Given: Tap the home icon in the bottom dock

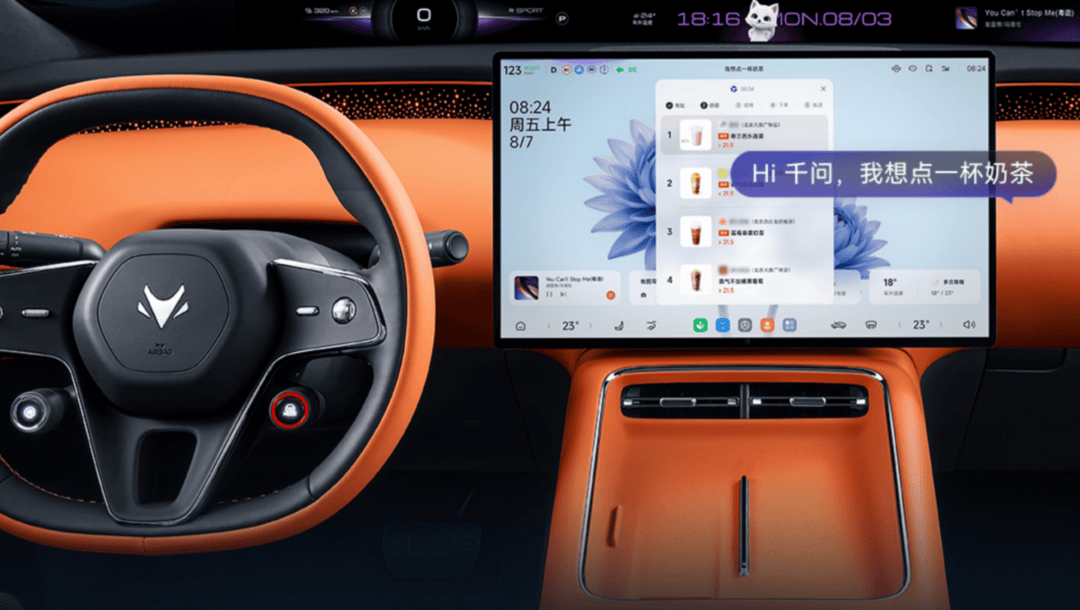Looking at the screenshot, I should tap(521, 326).
